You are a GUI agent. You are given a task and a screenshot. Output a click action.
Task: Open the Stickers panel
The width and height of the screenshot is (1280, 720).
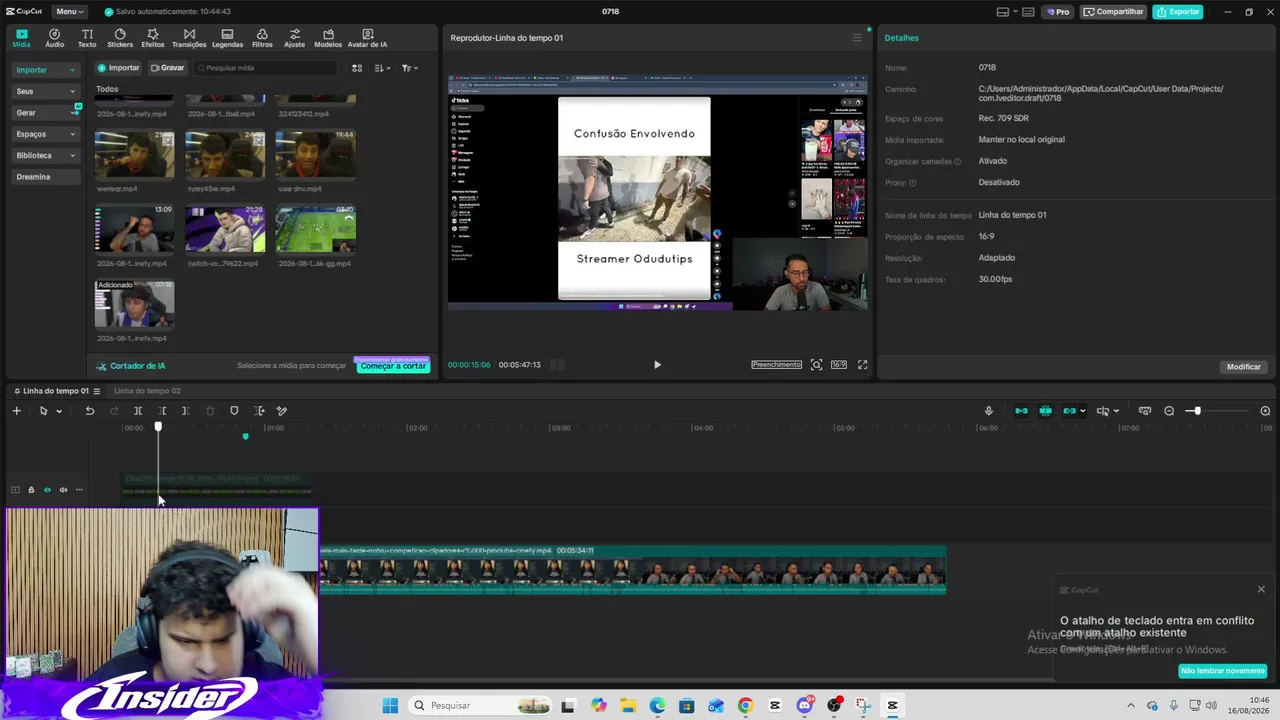pyautogui.click(x=120, y=38)
